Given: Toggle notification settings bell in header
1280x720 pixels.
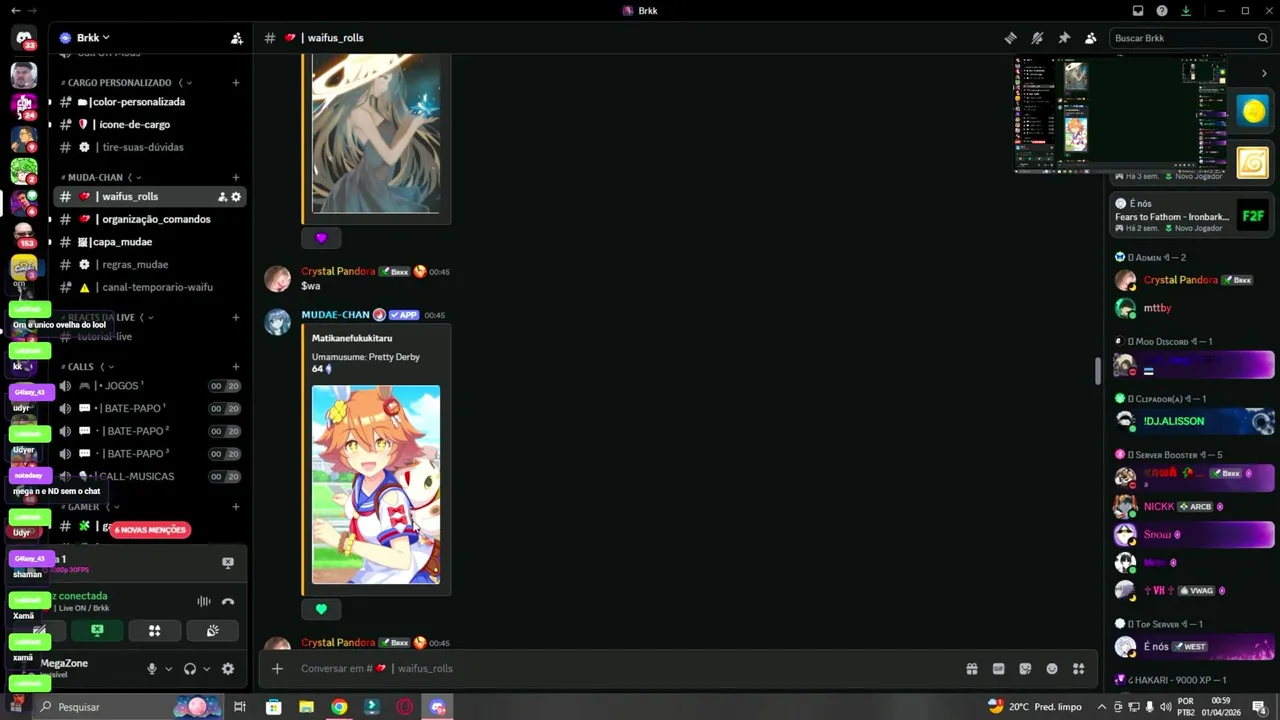Looking at the screenshot, I should coord(1037,38).
